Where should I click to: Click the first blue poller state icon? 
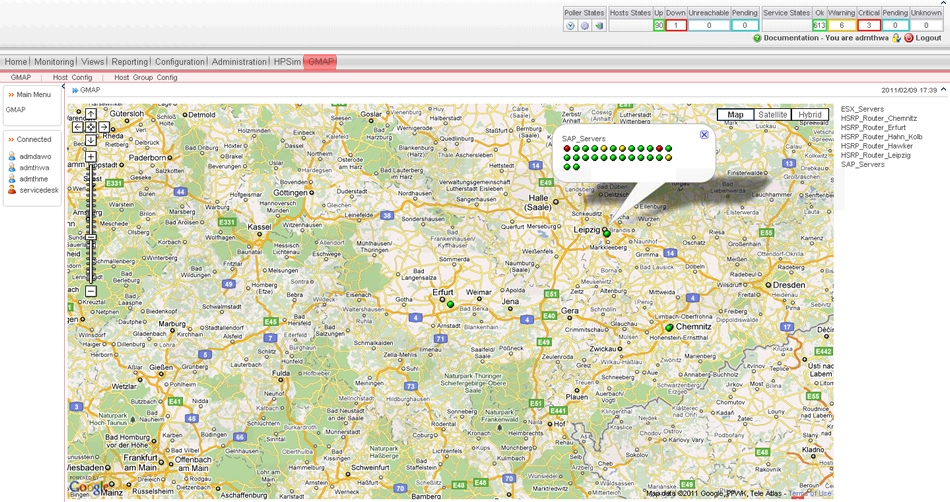point(570,25)
